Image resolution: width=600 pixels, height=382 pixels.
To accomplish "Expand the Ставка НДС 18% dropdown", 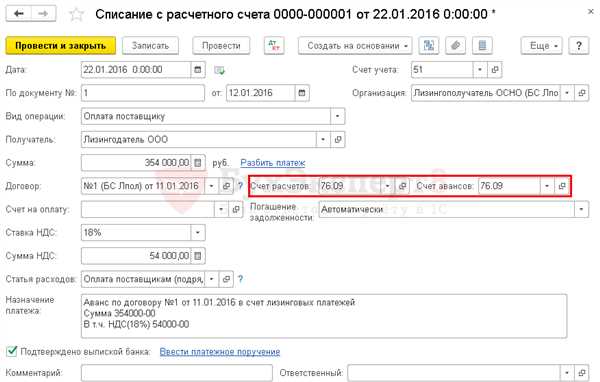I will [197, 233].
